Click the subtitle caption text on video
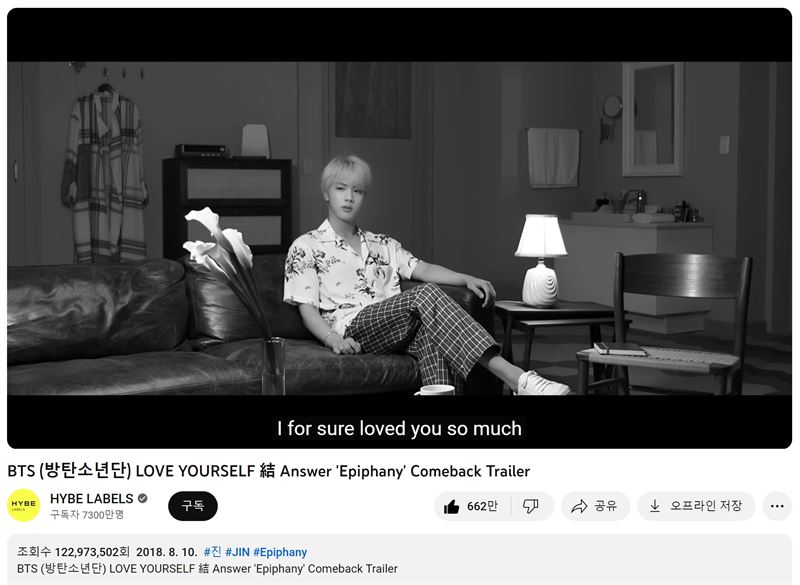This screenshot has height=585, width=800. [399, 428]
